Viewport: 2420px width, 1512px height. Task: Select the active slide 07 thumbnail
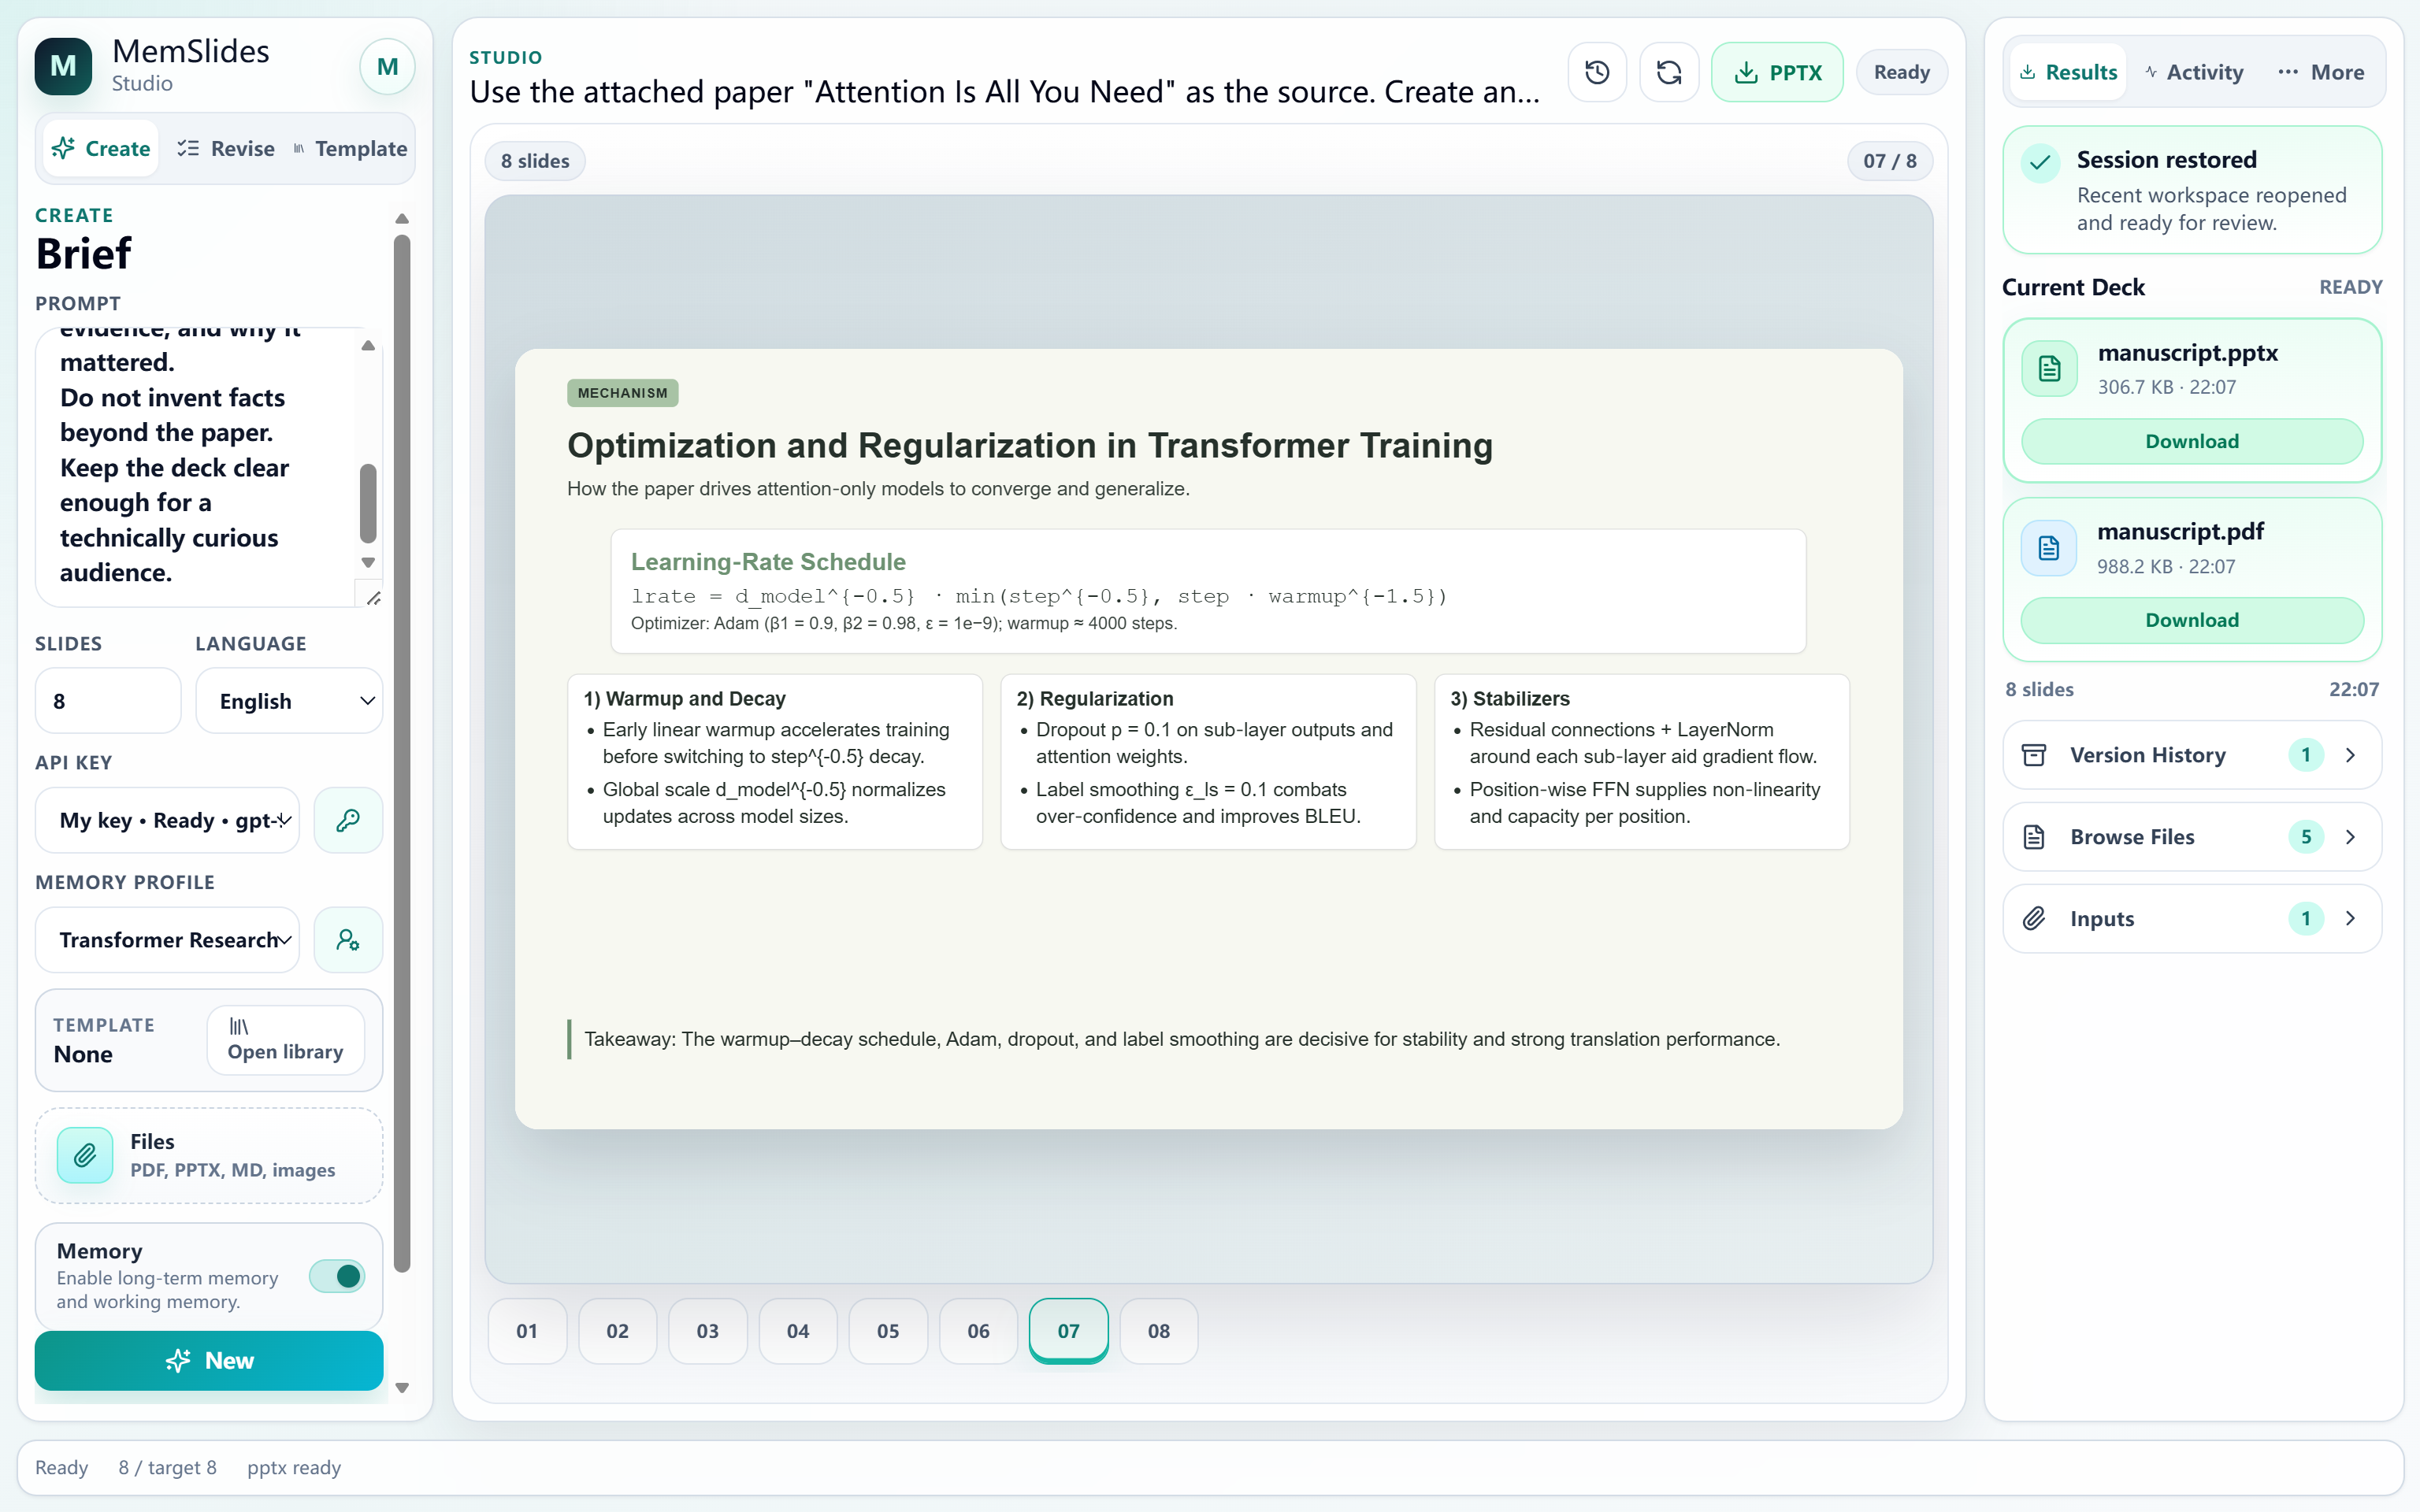tap(1069, 1331)
